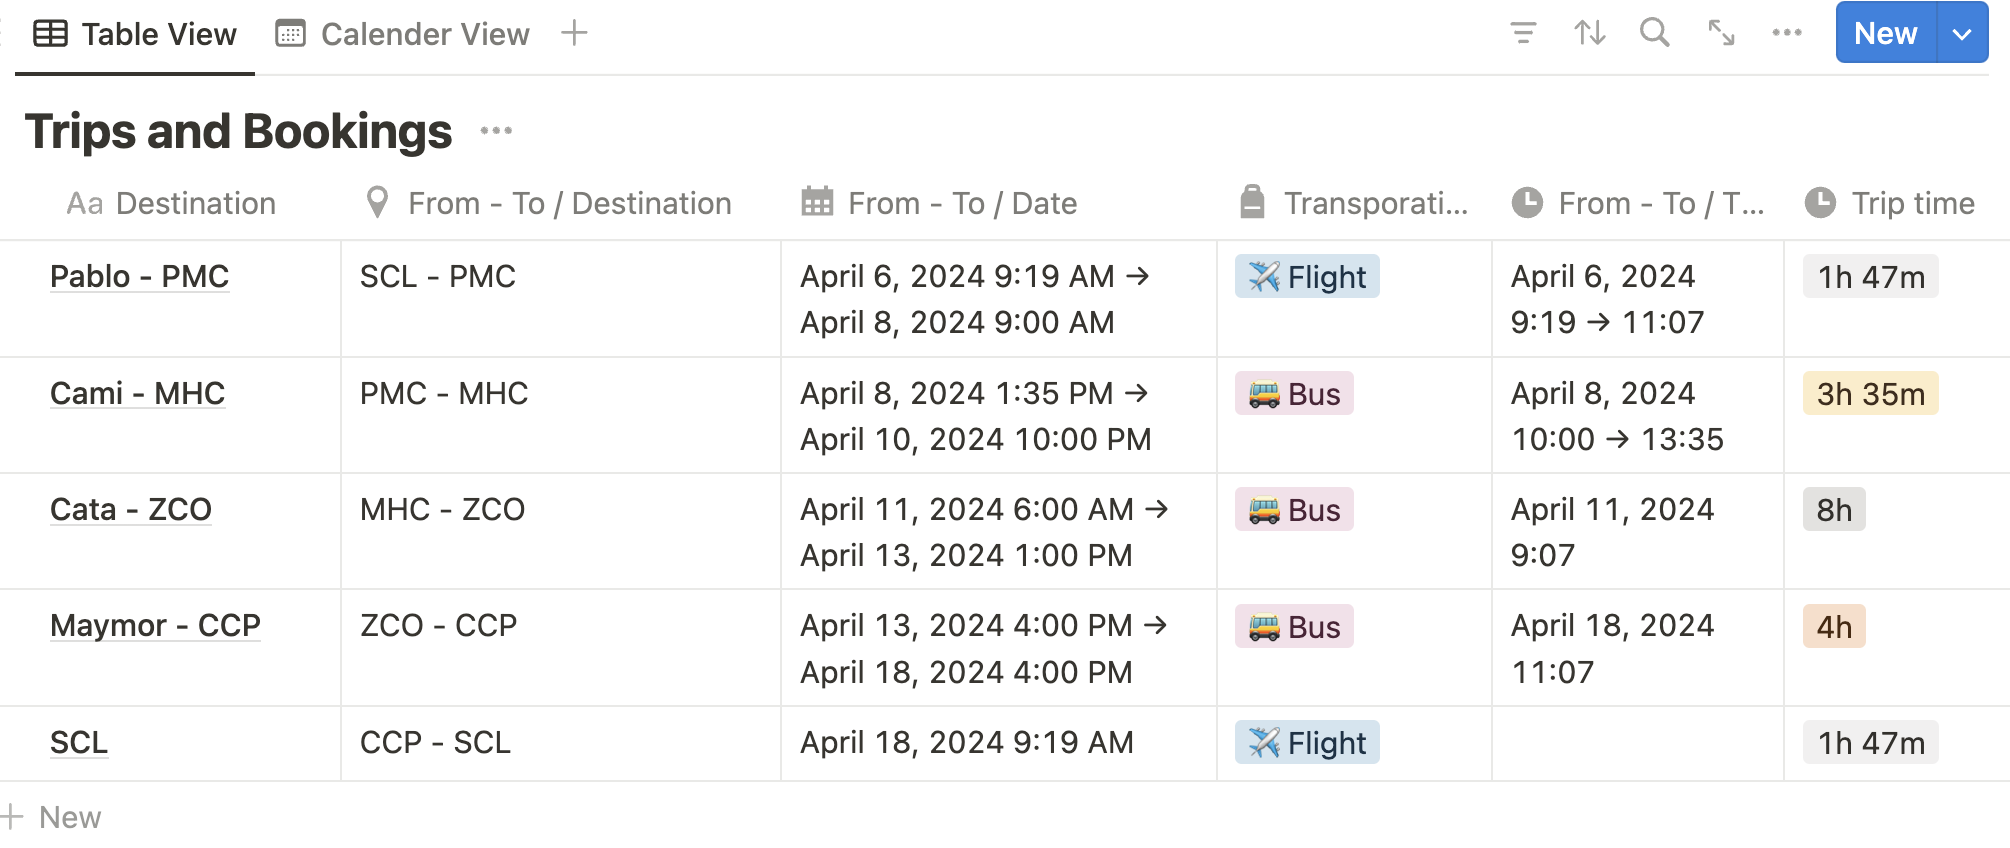Image resolution: width=2010 pixels, height=848 pixels.
Task: Open the search magnifier icon
Action: (1654, 33)
